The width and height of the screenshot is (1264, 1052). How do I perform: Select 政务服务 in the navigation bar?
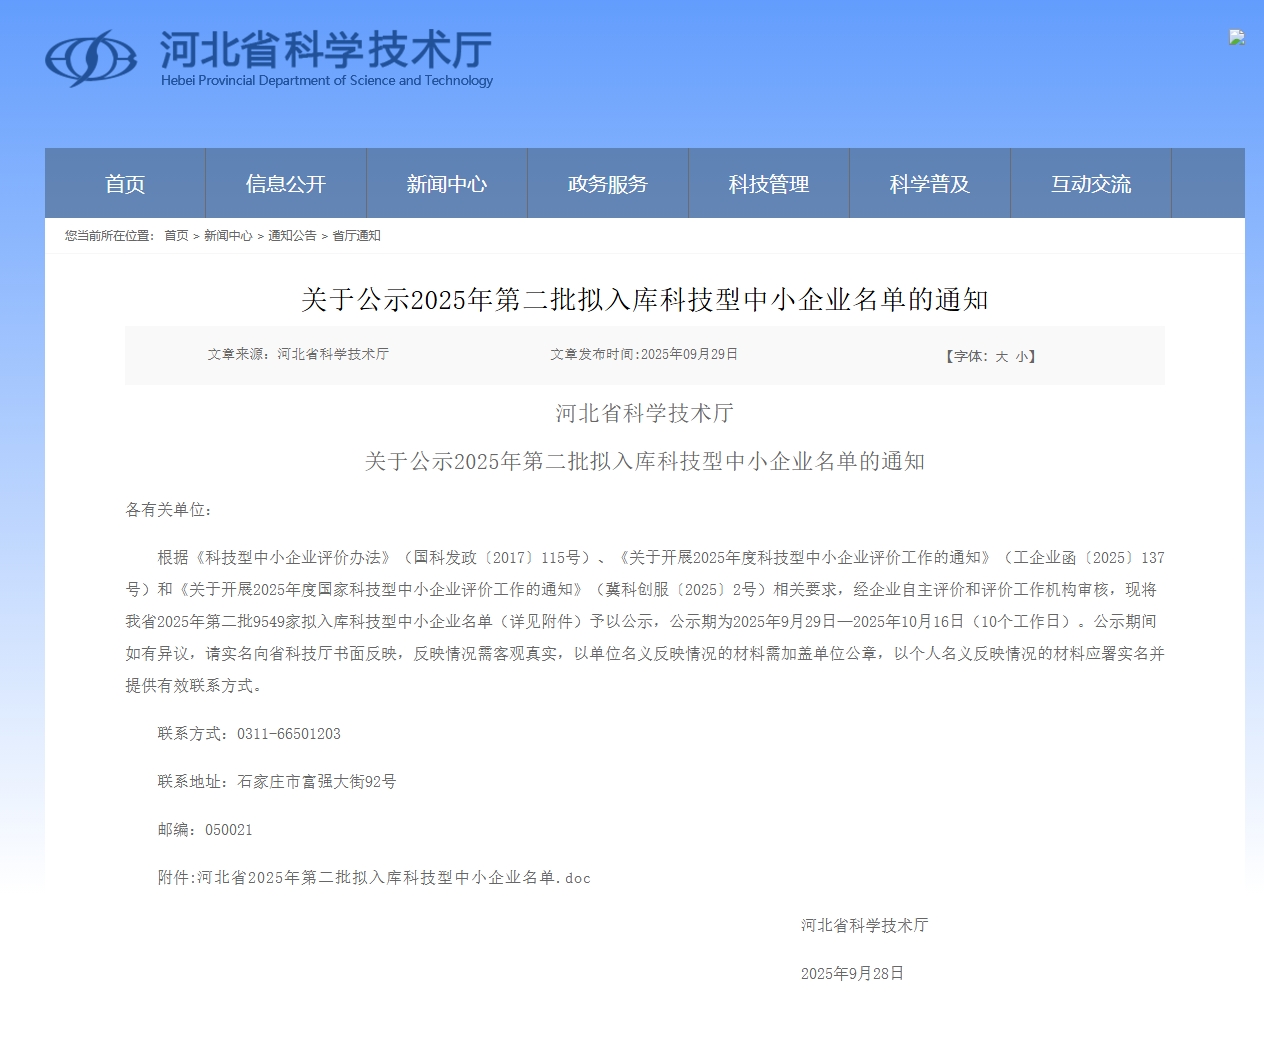coord(607,184)
